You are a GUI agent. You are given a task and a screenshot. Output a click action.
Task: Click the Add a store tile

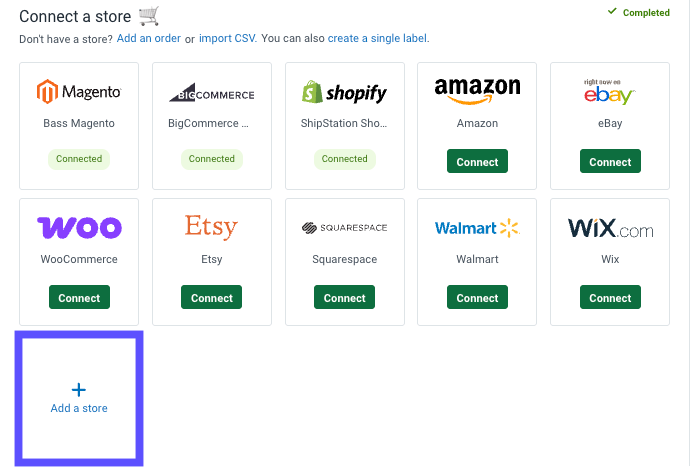[79, 397]
